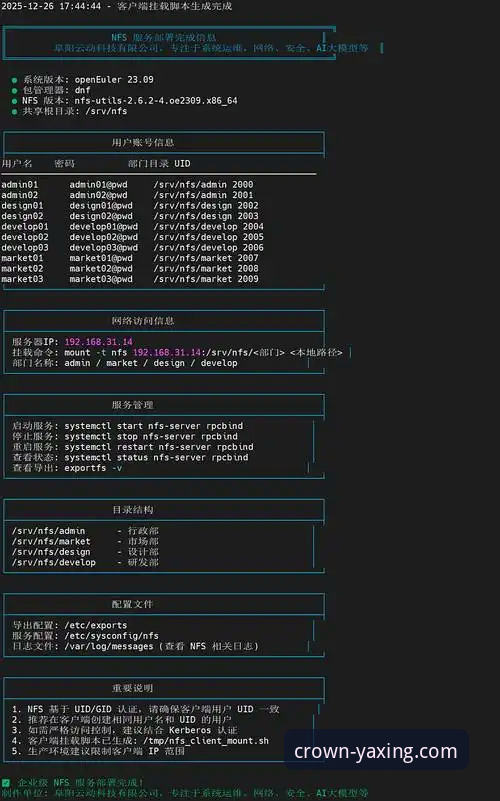Click the systemctl restart nfs-server rpcbind command
Viewport: 500px width, 801px height.
[x=159, y=447]
